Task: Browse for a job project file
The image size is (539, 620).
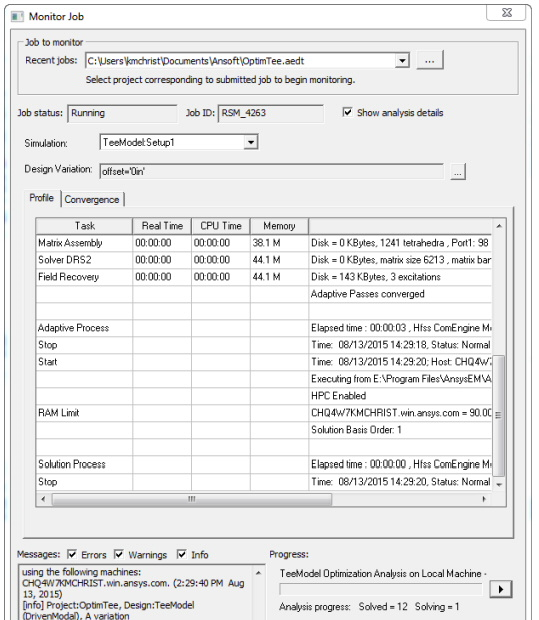Action: pyautogui.click(x=429, y=61)
